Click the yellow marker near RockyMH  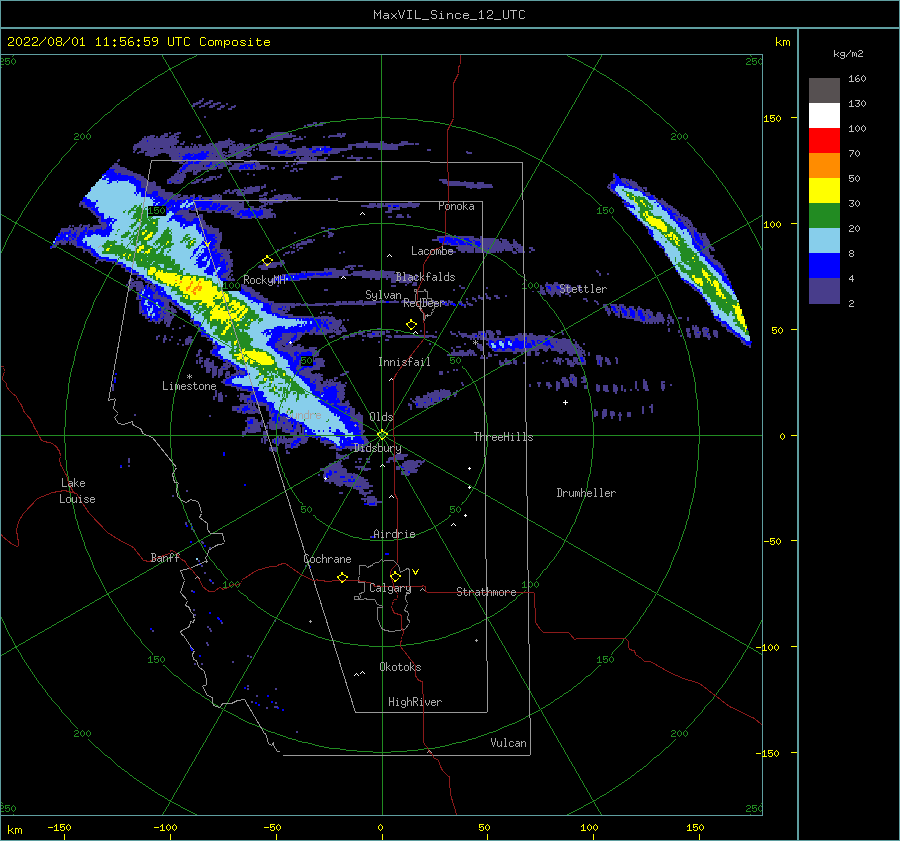(x=267, y=261)
